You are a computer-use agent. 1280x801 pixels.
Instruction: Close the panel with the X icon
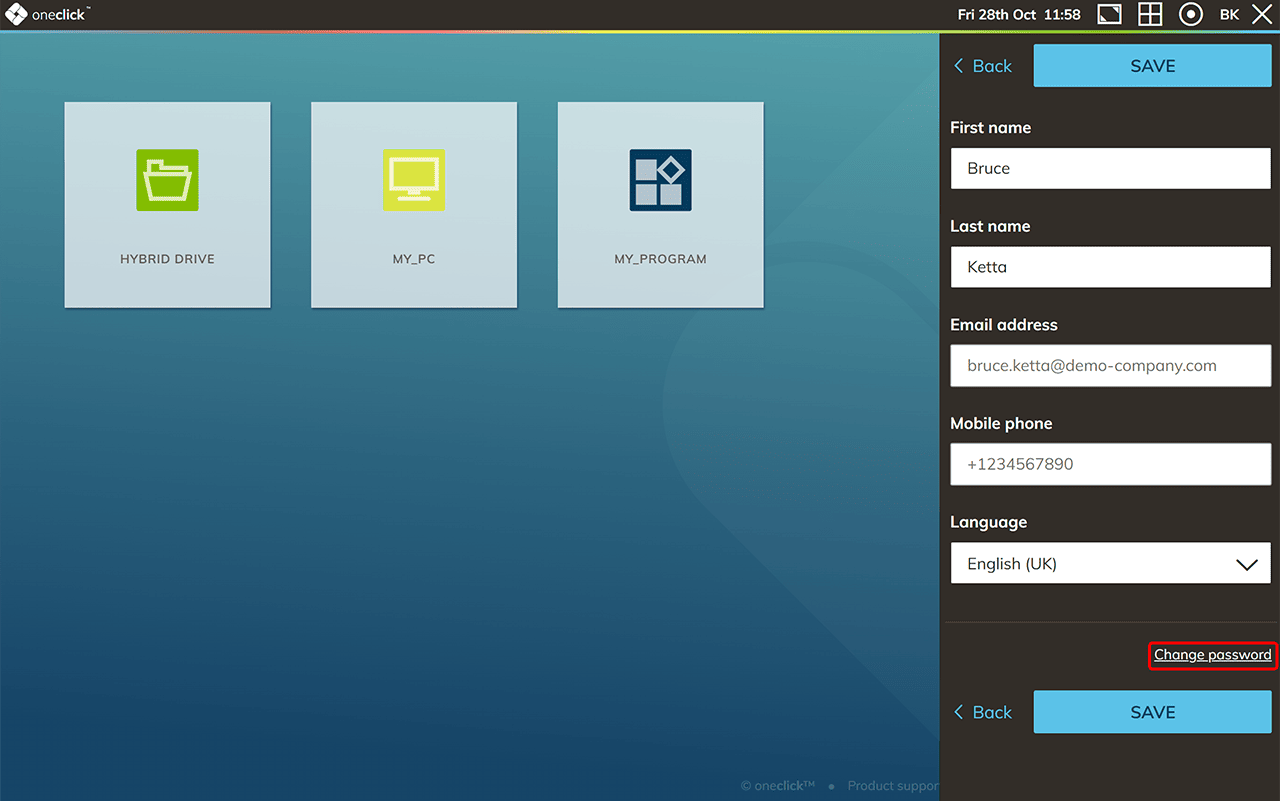1262,15
